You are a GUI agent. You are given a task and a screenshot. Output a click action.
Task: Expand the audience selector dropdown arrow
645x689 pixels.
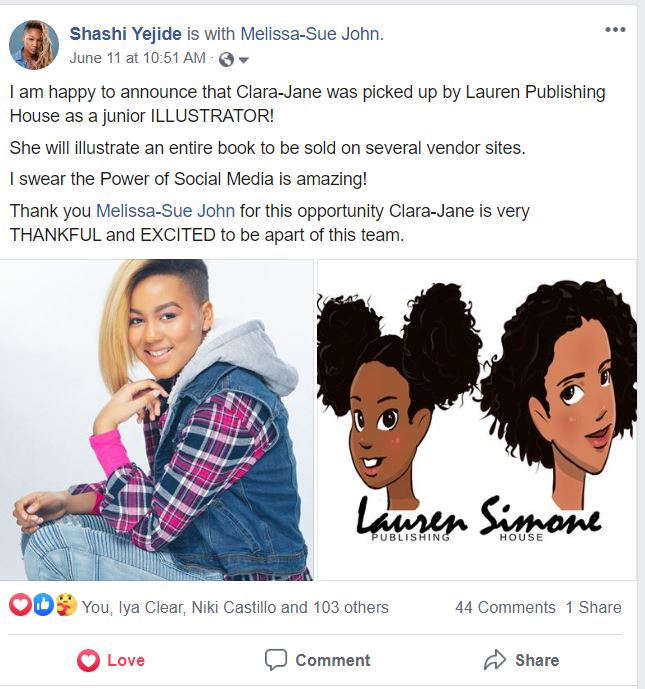pos(243,60)
